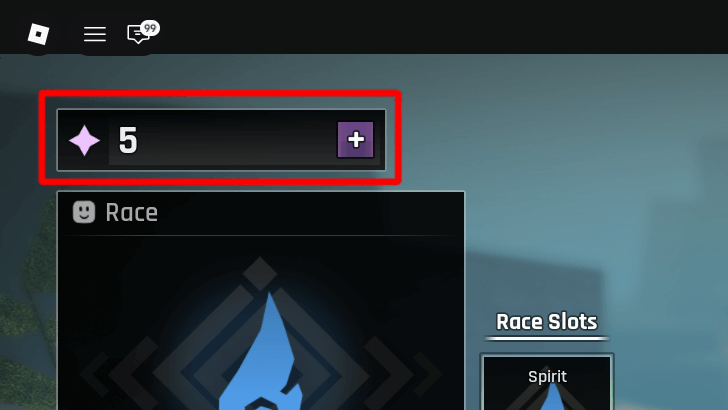The height and width of the screenshot is (410, 728).
Task: Open the chat speech bubble icon
Action: (138, 35)
